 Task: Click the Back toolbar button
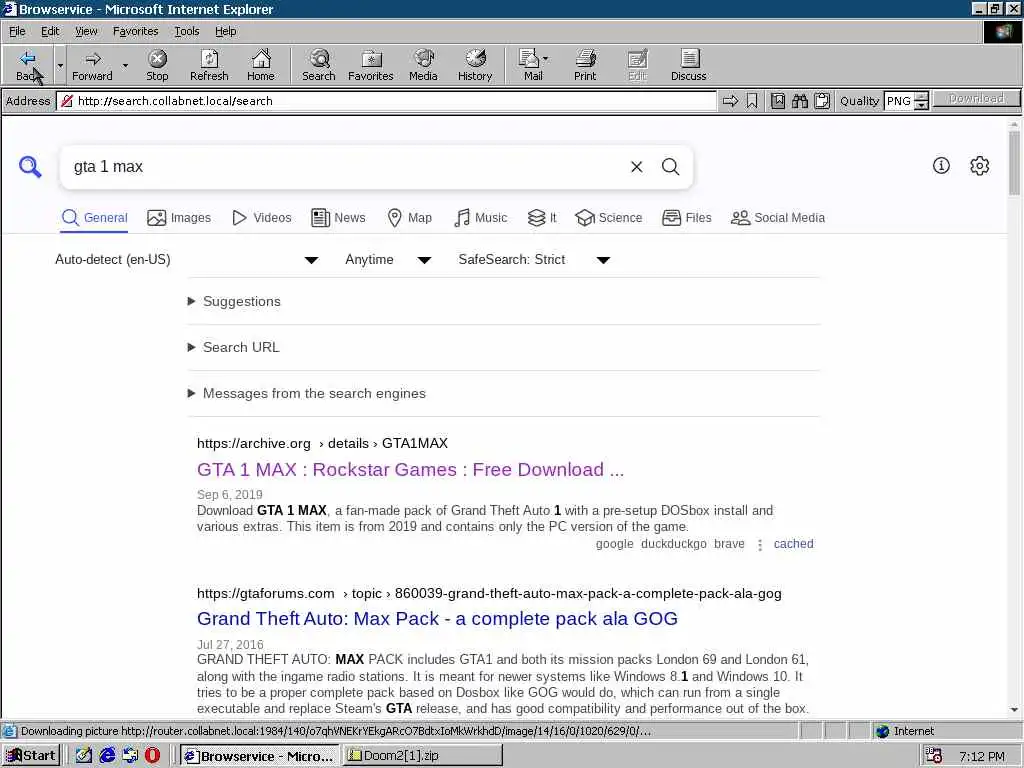[27, 65]
